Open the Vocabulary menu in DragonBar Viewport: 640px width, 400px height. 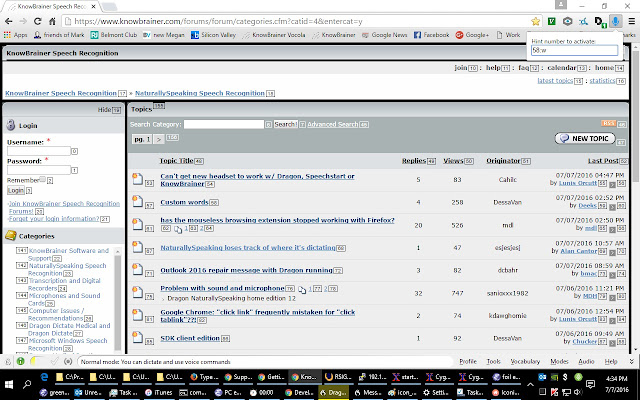click(x=525, y=361)
